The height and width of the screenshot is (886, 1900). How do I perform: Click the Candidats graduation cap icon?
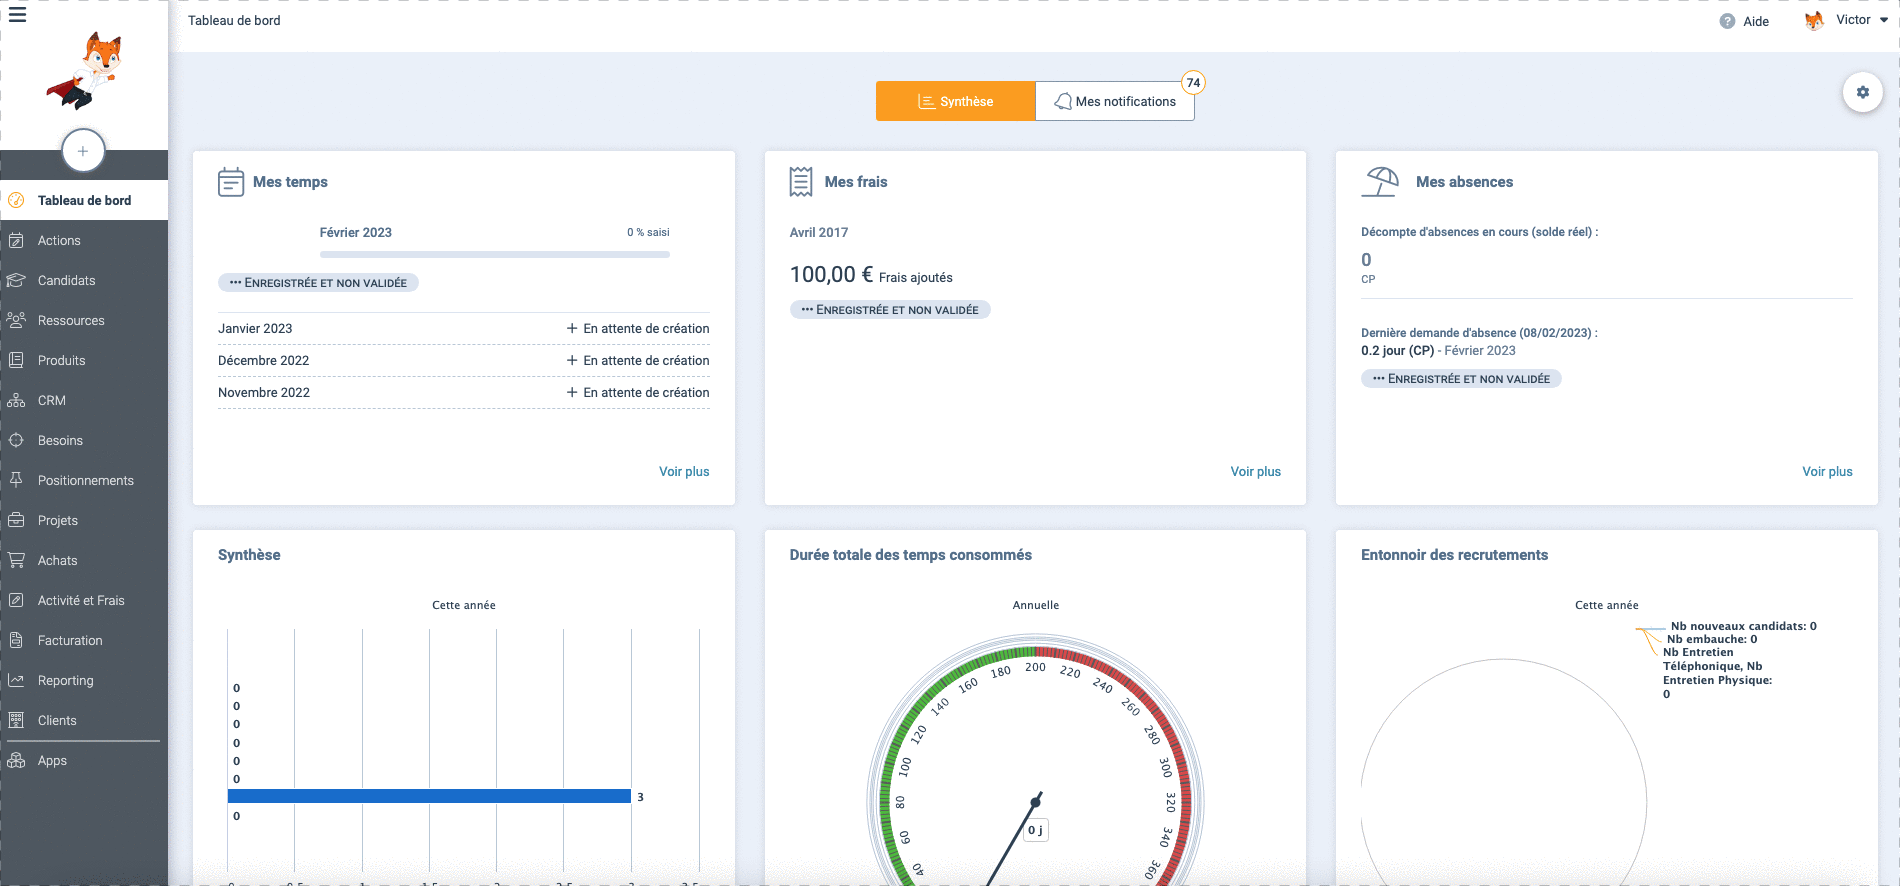(x=16, y=280)
